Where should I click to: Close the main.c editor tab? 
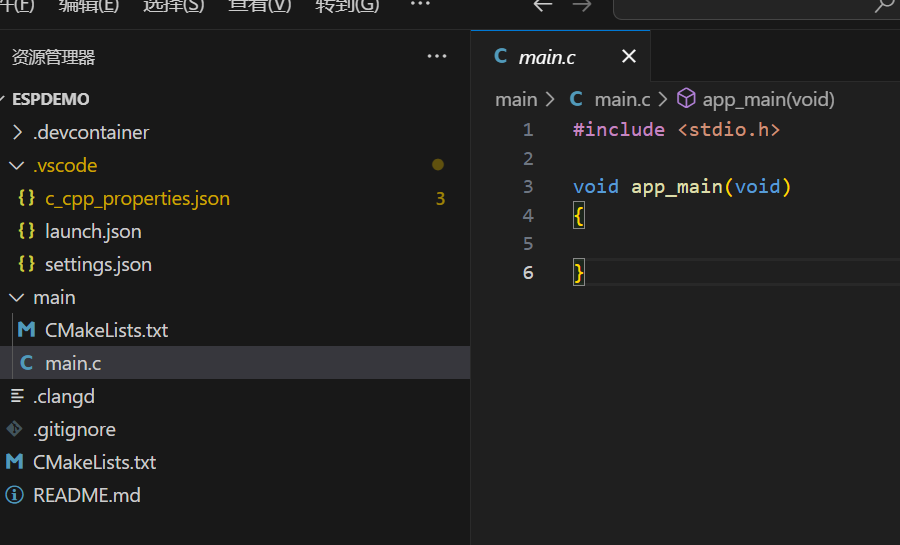coord(629,56)
